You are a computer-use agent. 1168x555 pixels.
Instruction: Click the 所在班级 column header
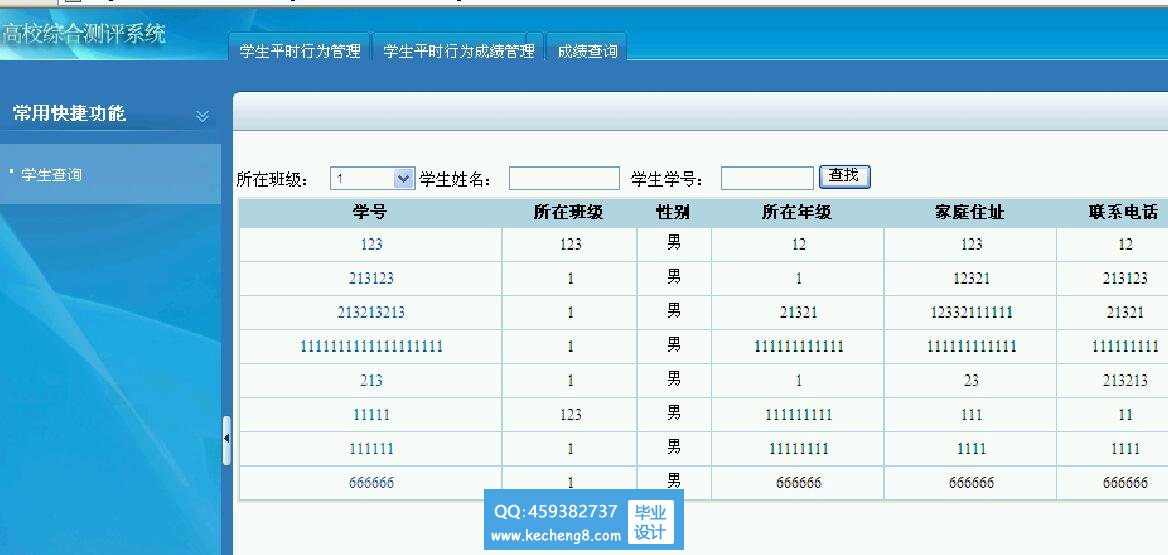pyautogui.click(x=569, y=212)
